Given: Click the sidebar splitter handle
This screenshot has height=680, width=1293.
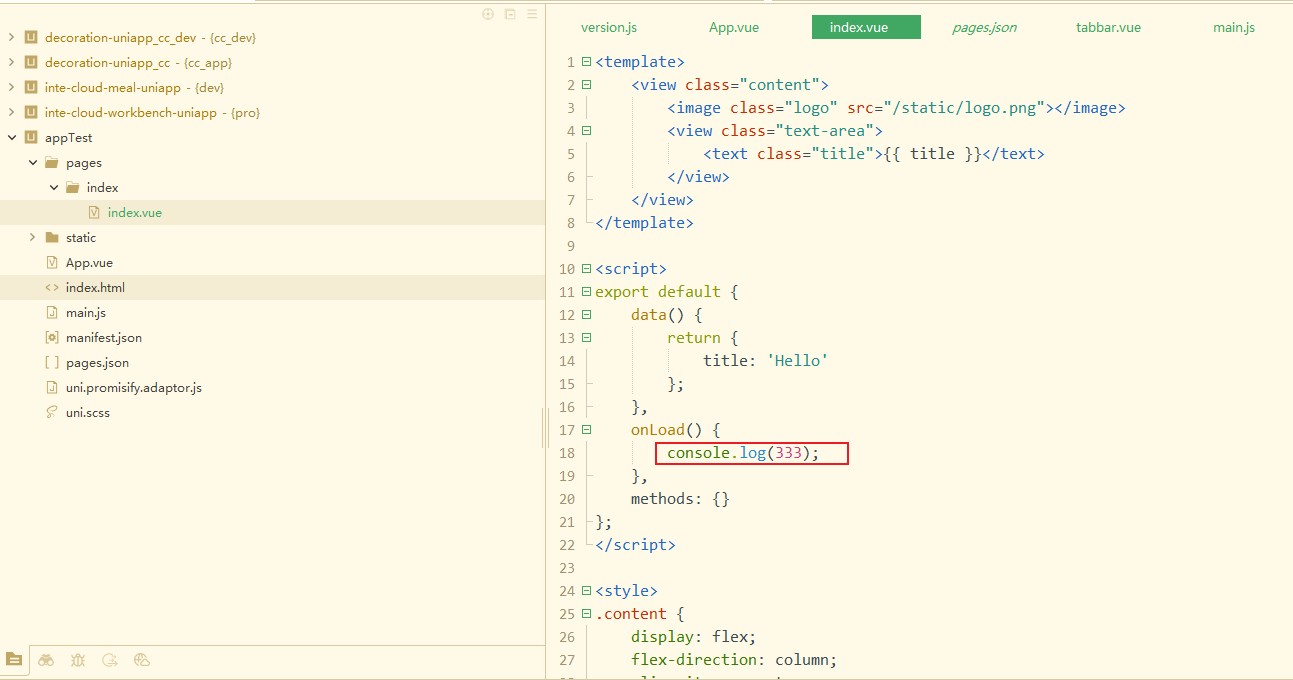Looking at the screenshot, I should [546, 428].
